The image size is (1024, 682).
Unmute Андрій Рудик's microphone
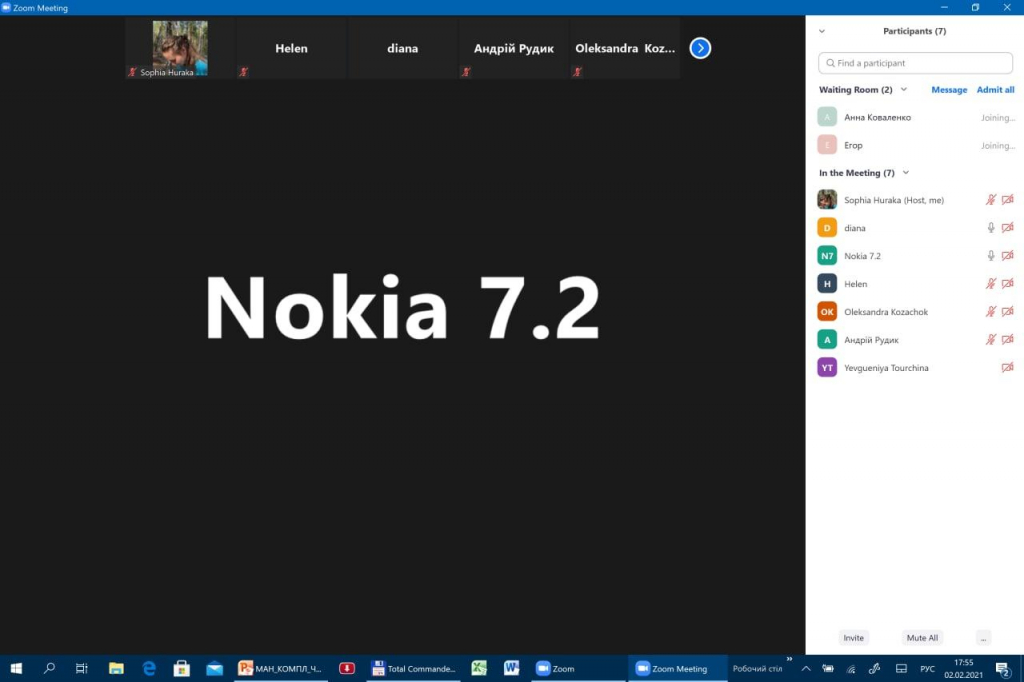click(991, 340)
